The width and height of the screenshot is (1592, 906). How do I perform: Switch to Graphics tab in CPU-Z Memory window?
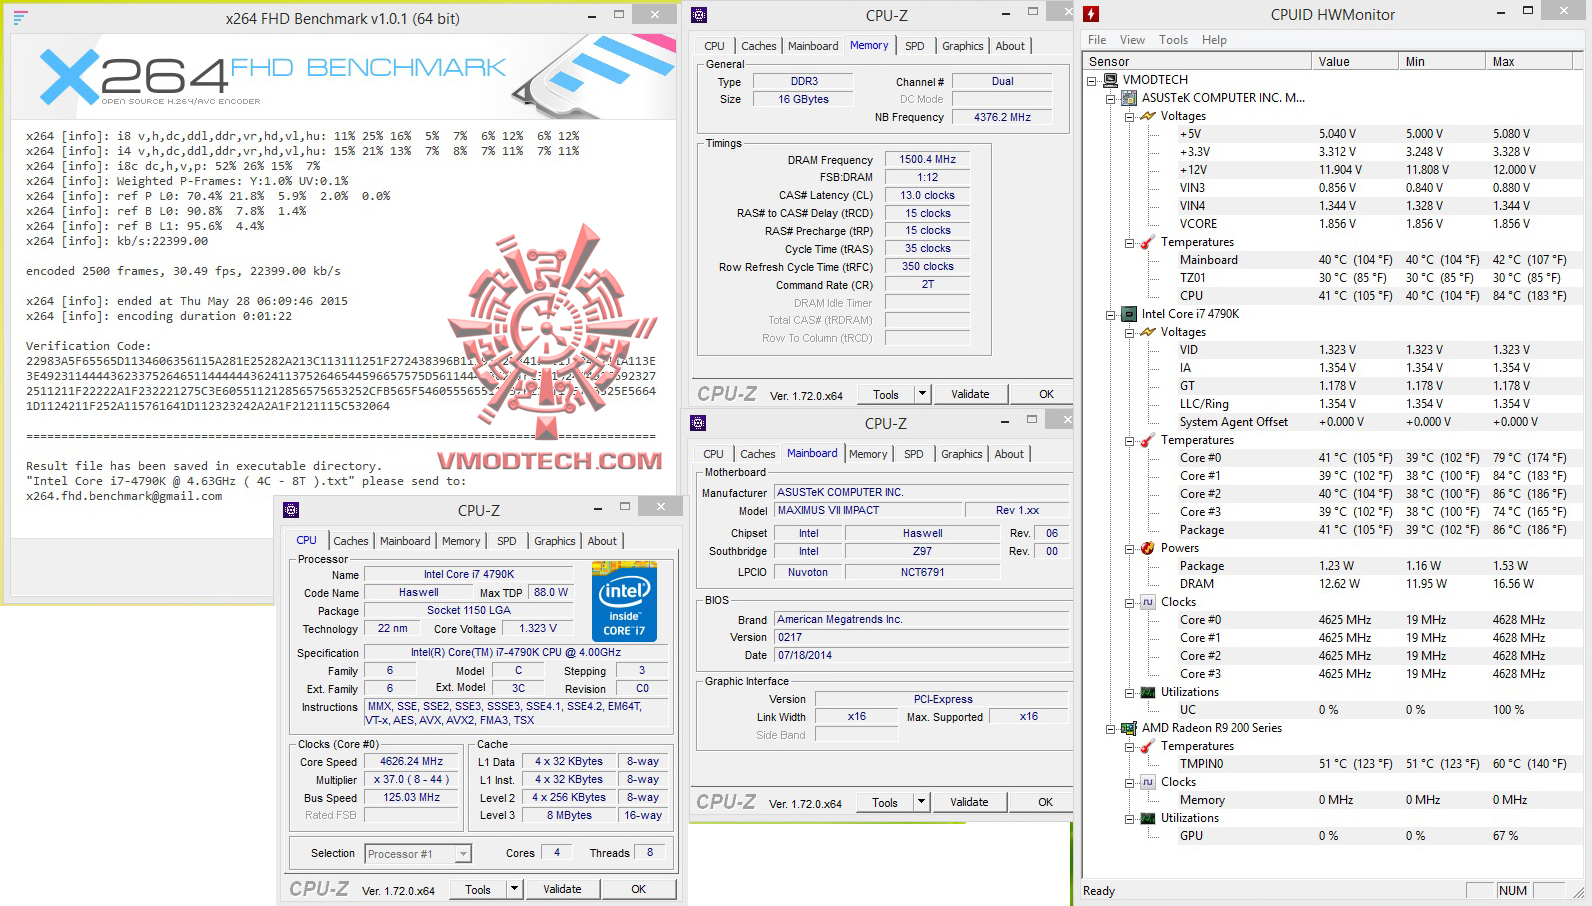(962, 46)
